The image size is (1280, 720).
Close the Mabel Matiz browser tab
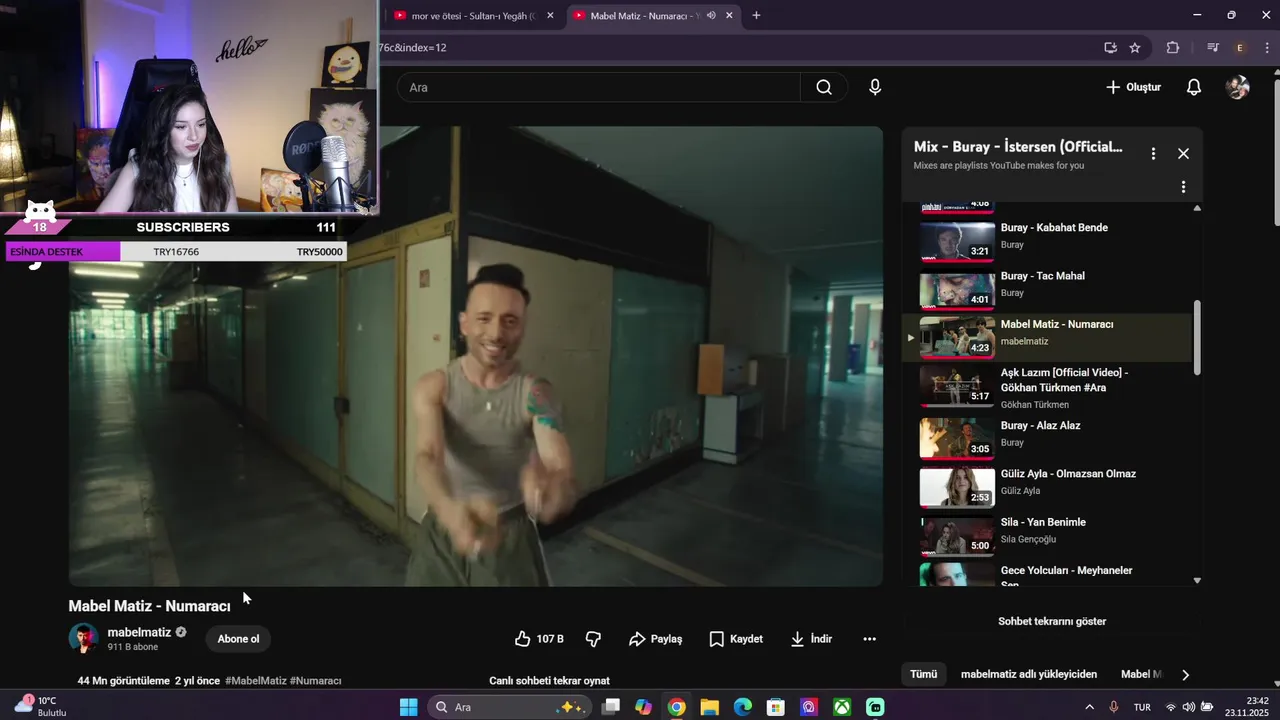pos(729,16)
